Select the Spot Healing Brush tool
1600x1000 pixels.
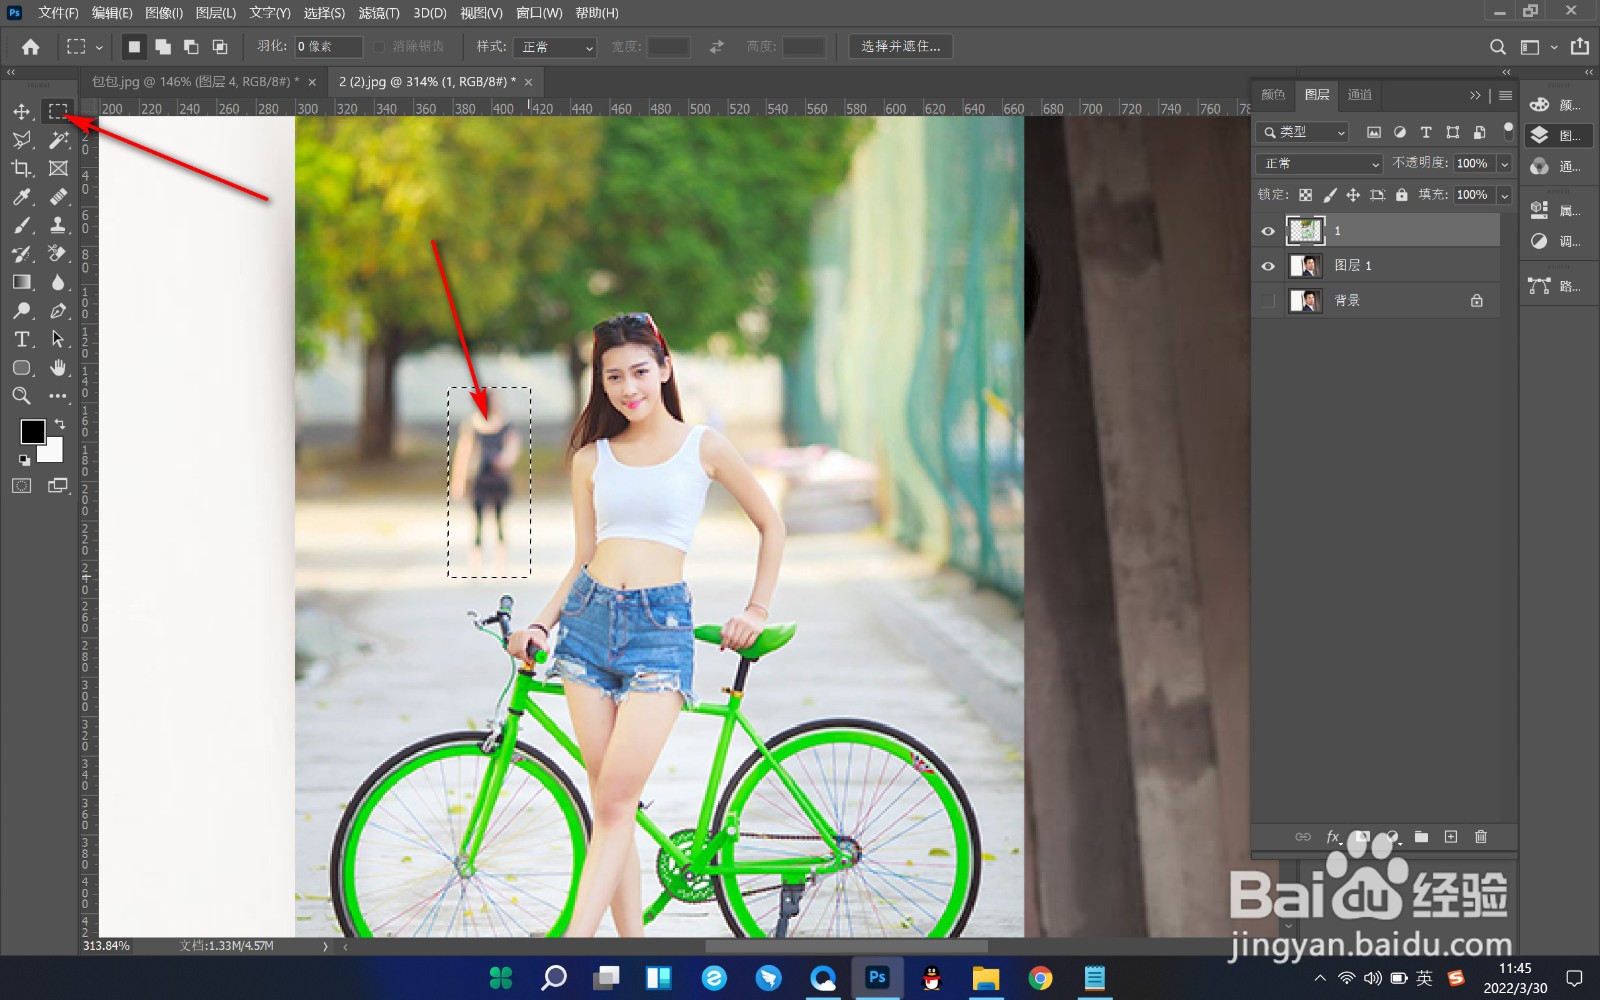[x=58, y=197]
